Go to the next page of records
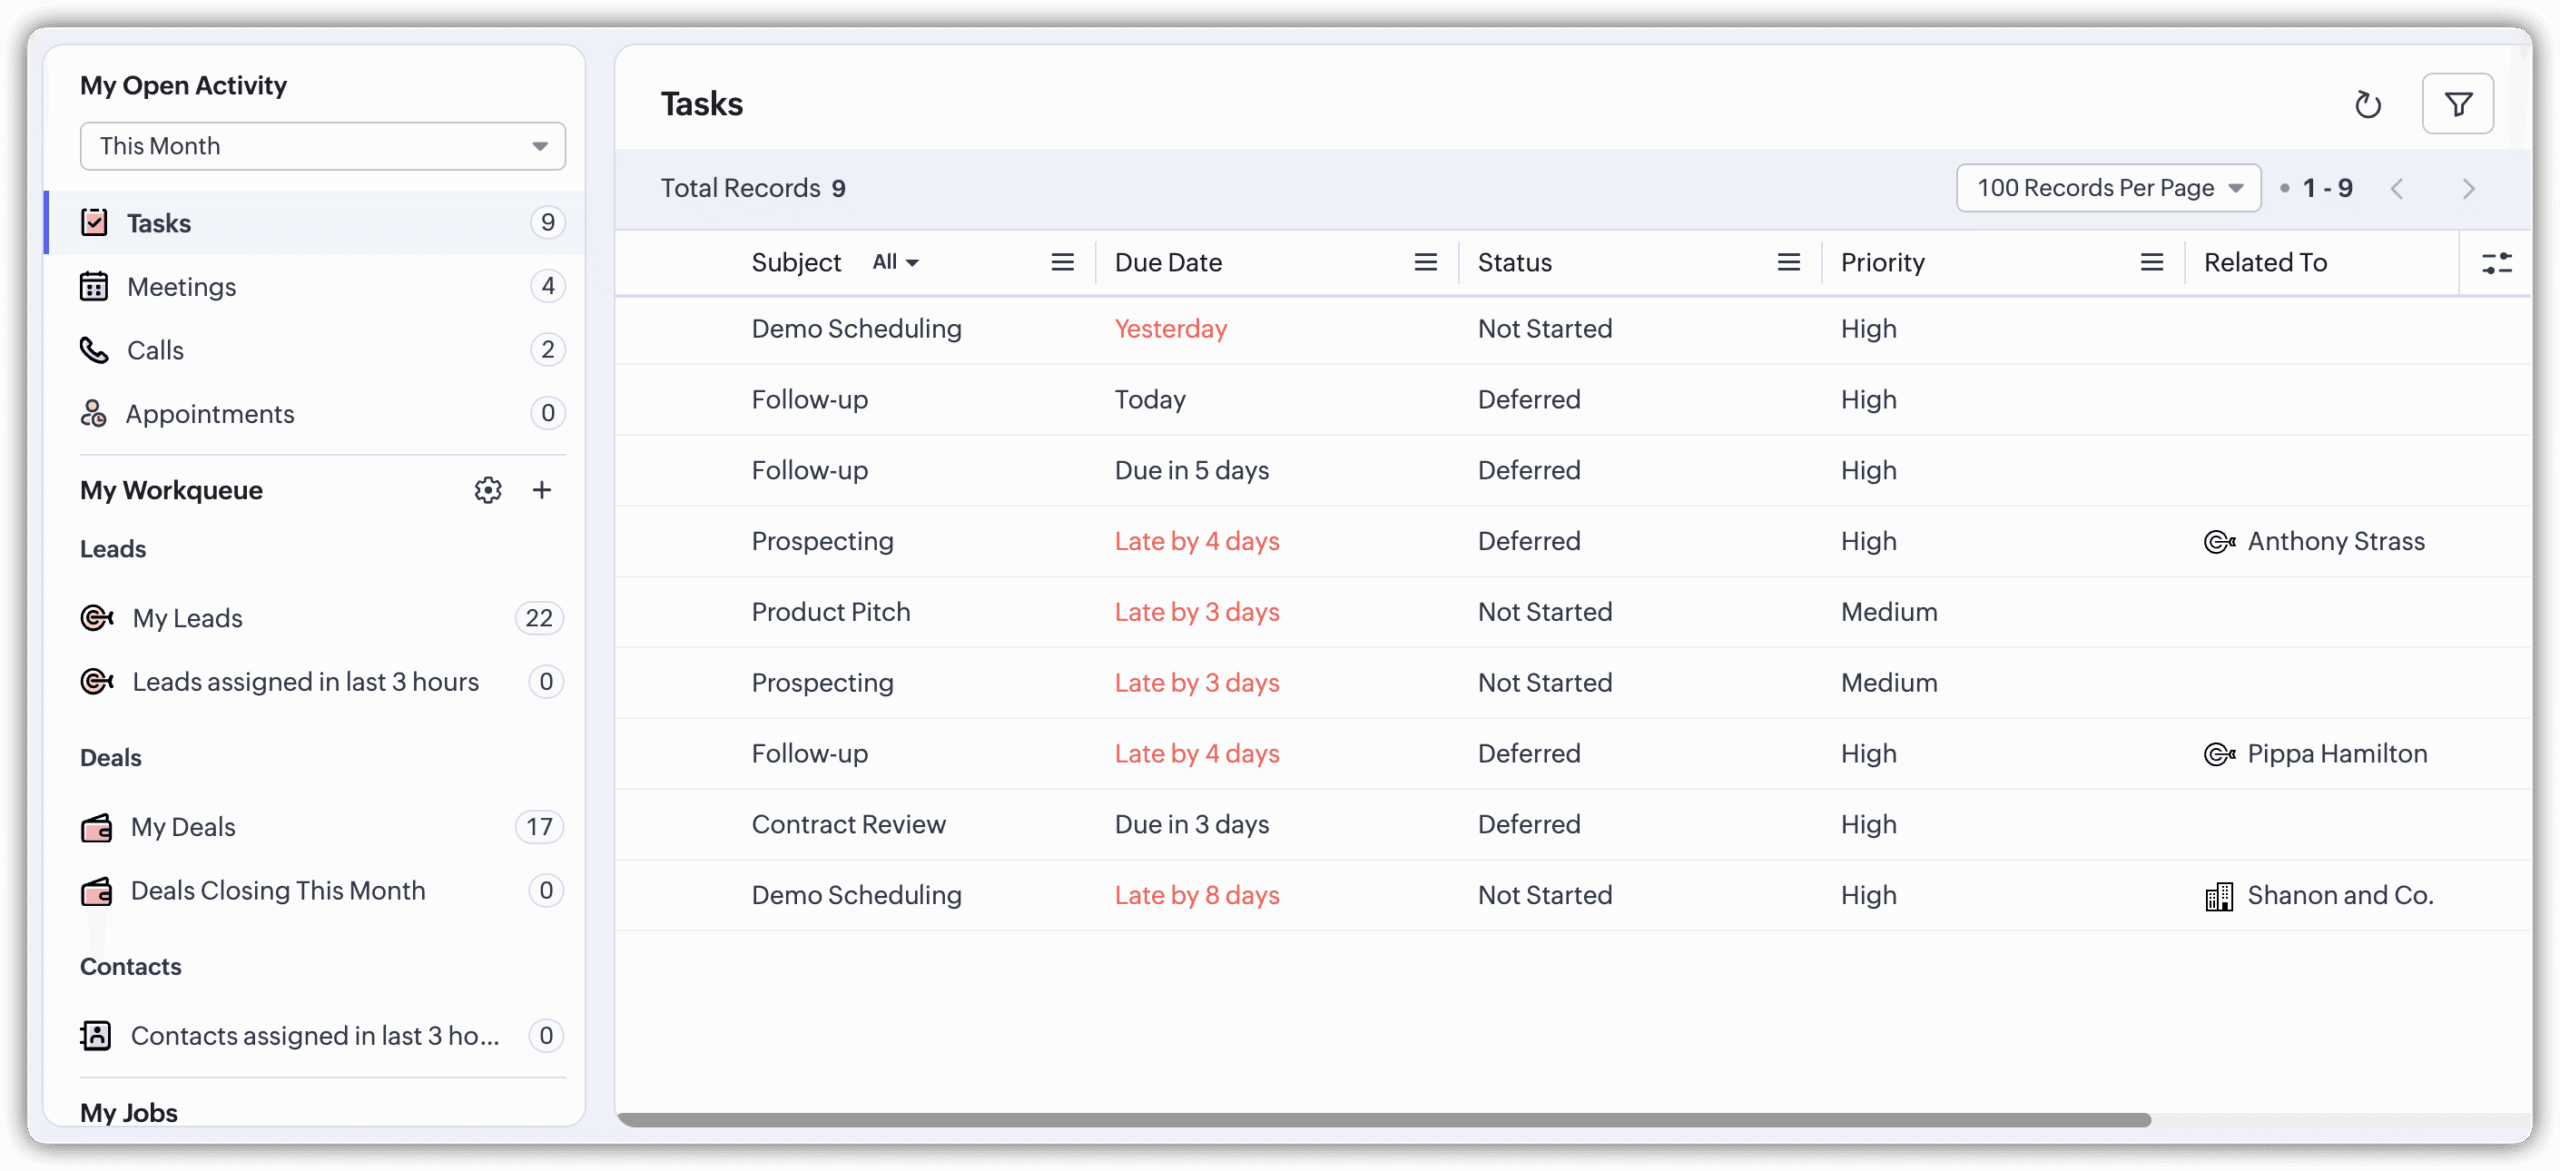The image size is (2560, 1171). tap(2469, 188)
